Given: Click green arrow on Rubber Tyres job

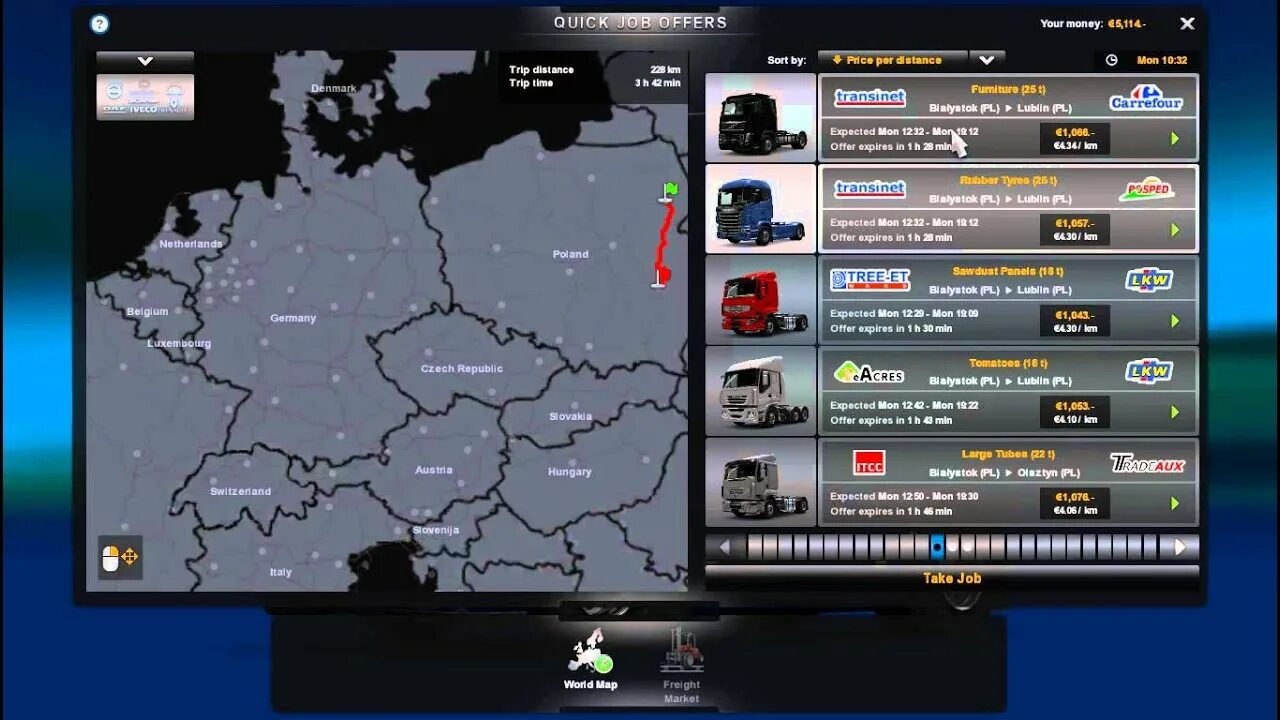Looking at the screenshot, I should click(x=1175, y=230).
